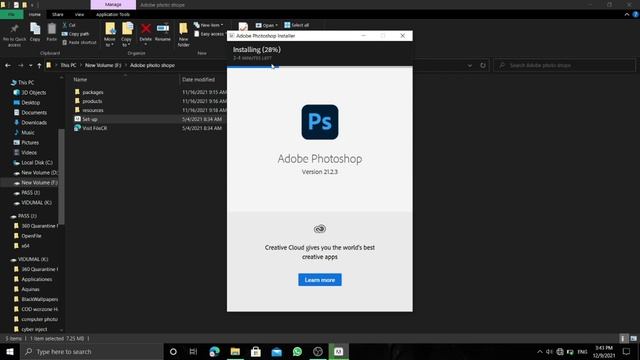Switch to Details view in status bar
Image resolution: width=640 pixels, height=360 pixels.
623,338
